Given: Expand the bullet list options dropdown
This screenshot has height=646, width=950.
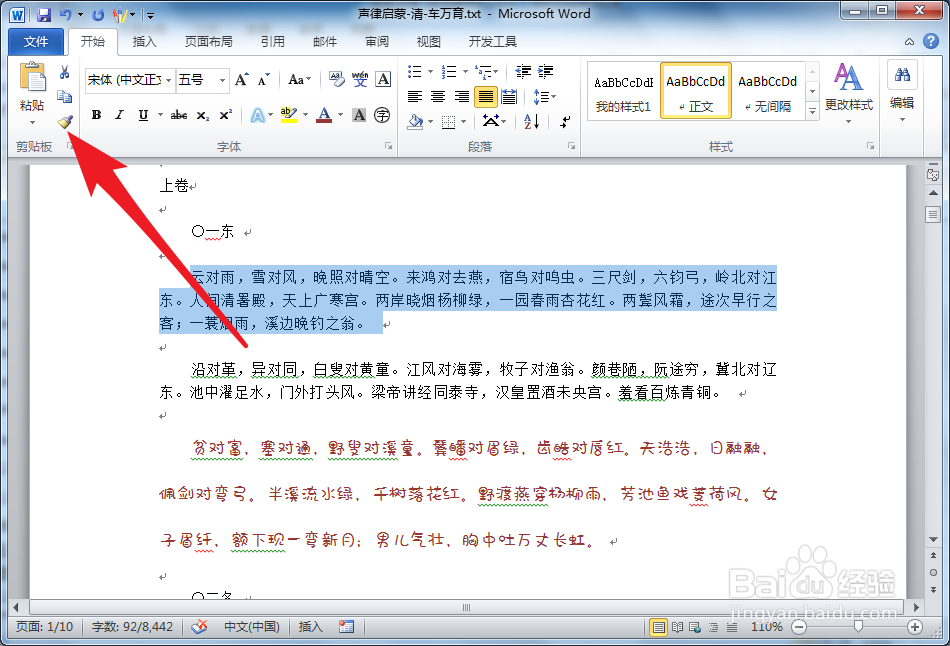Looking at the screenshot, I should pos(430,71).
